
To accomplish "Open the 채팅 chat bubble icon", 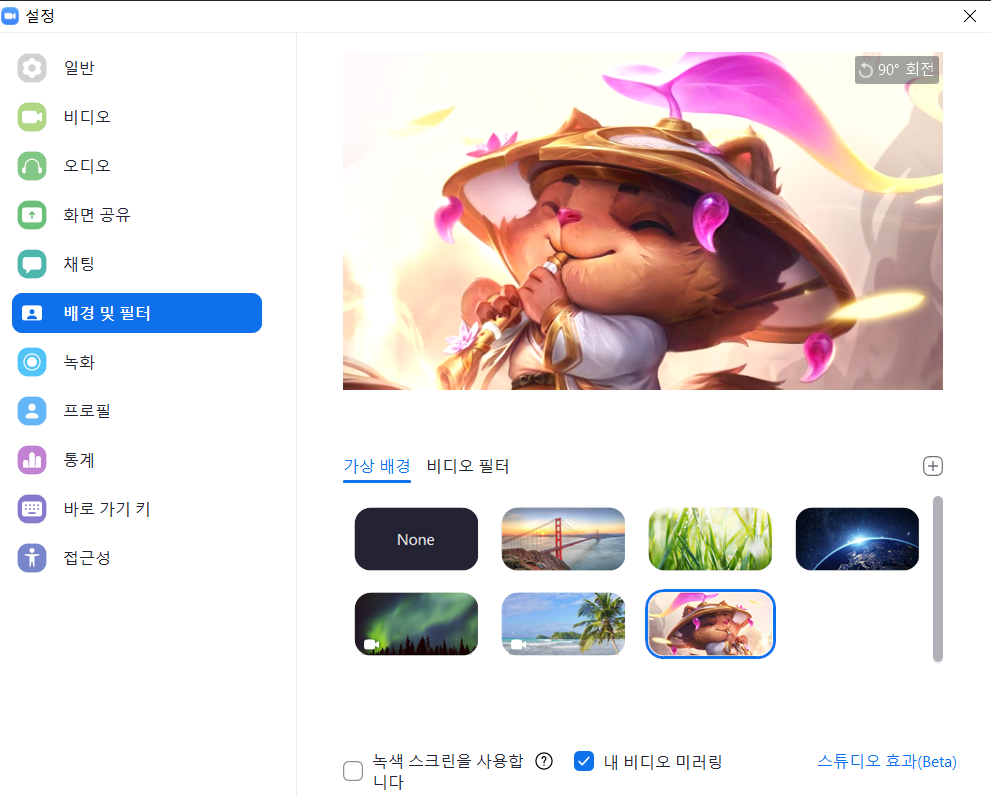I will click(32, 264).
